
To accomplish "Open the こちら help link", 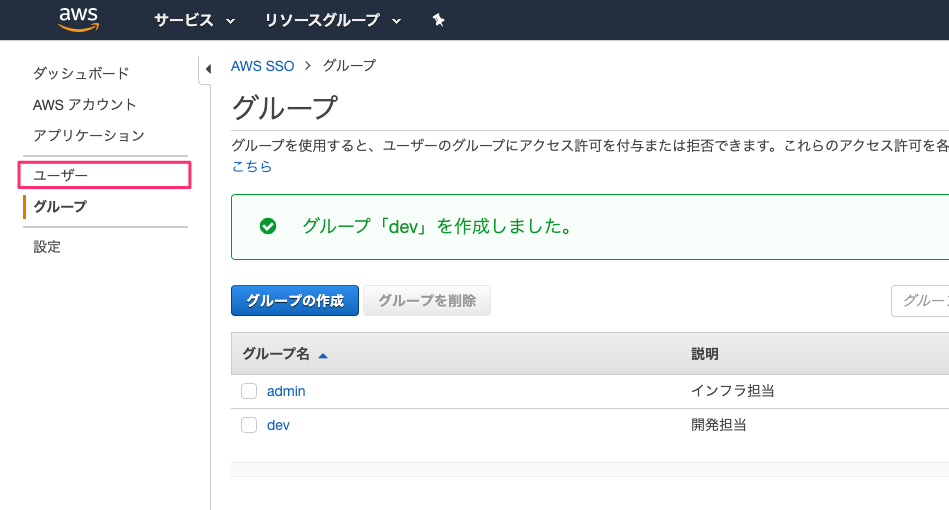I will tap(252, 166).
